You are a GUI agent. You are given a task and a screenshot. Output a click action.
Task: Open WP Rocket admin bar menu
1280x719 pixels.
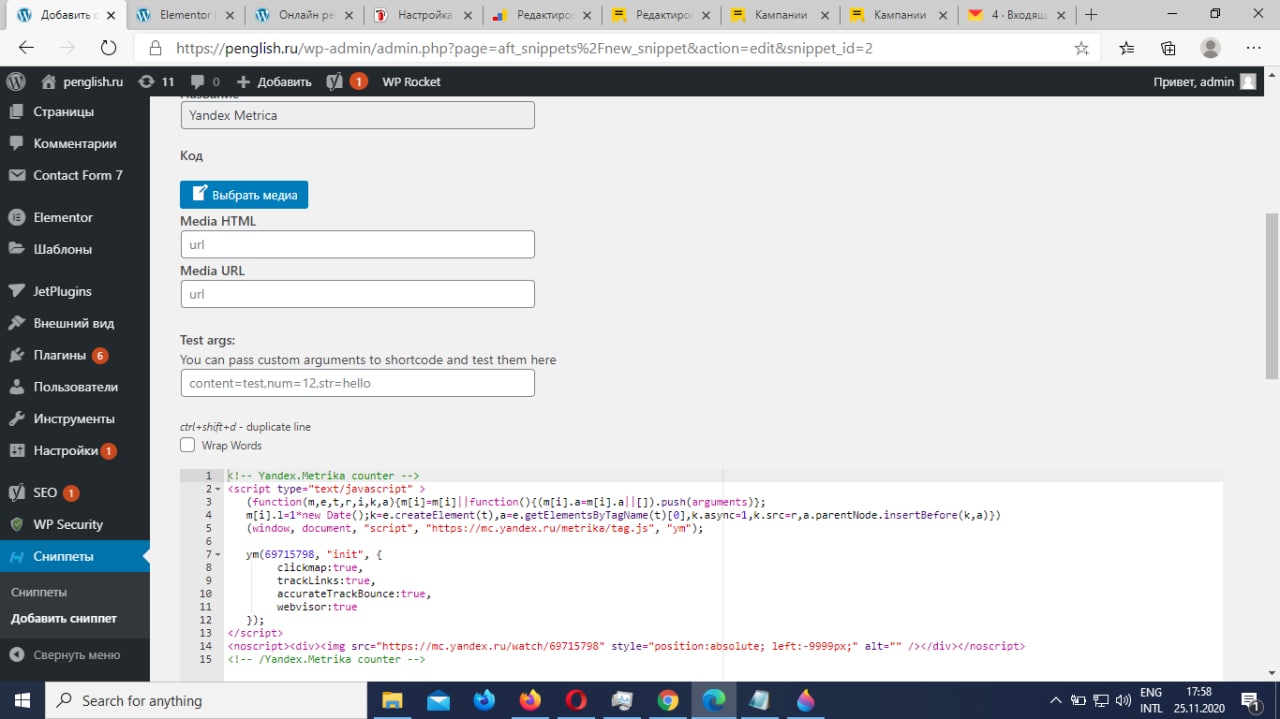tap(411, 82)
